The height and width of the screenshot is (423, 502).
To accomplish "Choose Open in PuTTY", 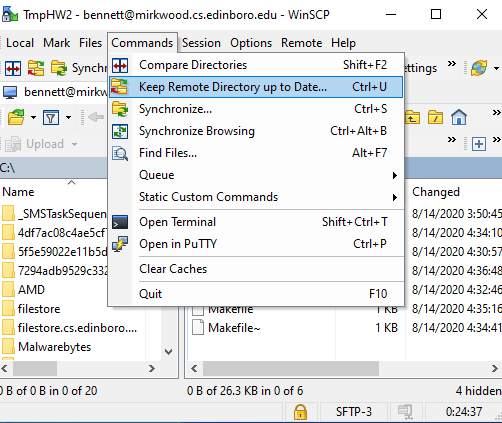I will [x=256, y=244].
